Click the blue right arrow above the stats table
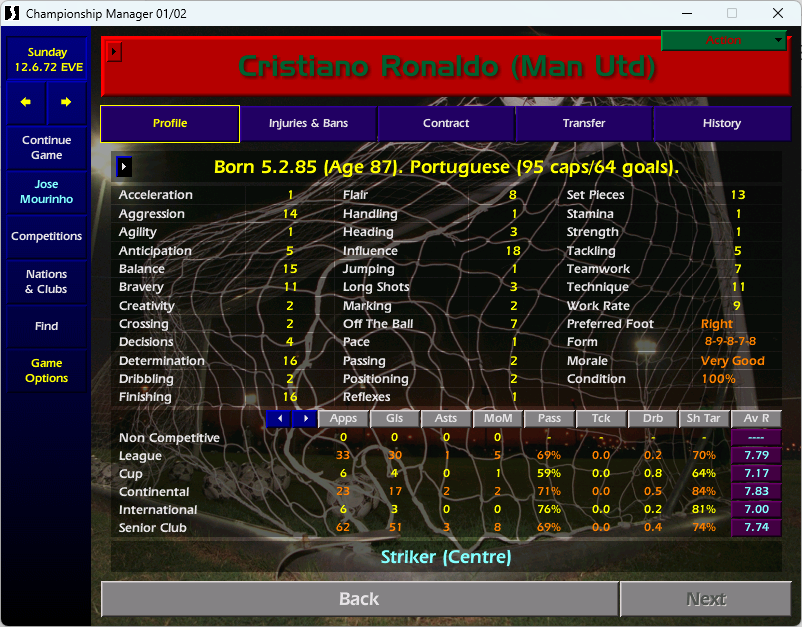Image resolution: width=802 pixels, height=627 pixels. coord(305,418)
